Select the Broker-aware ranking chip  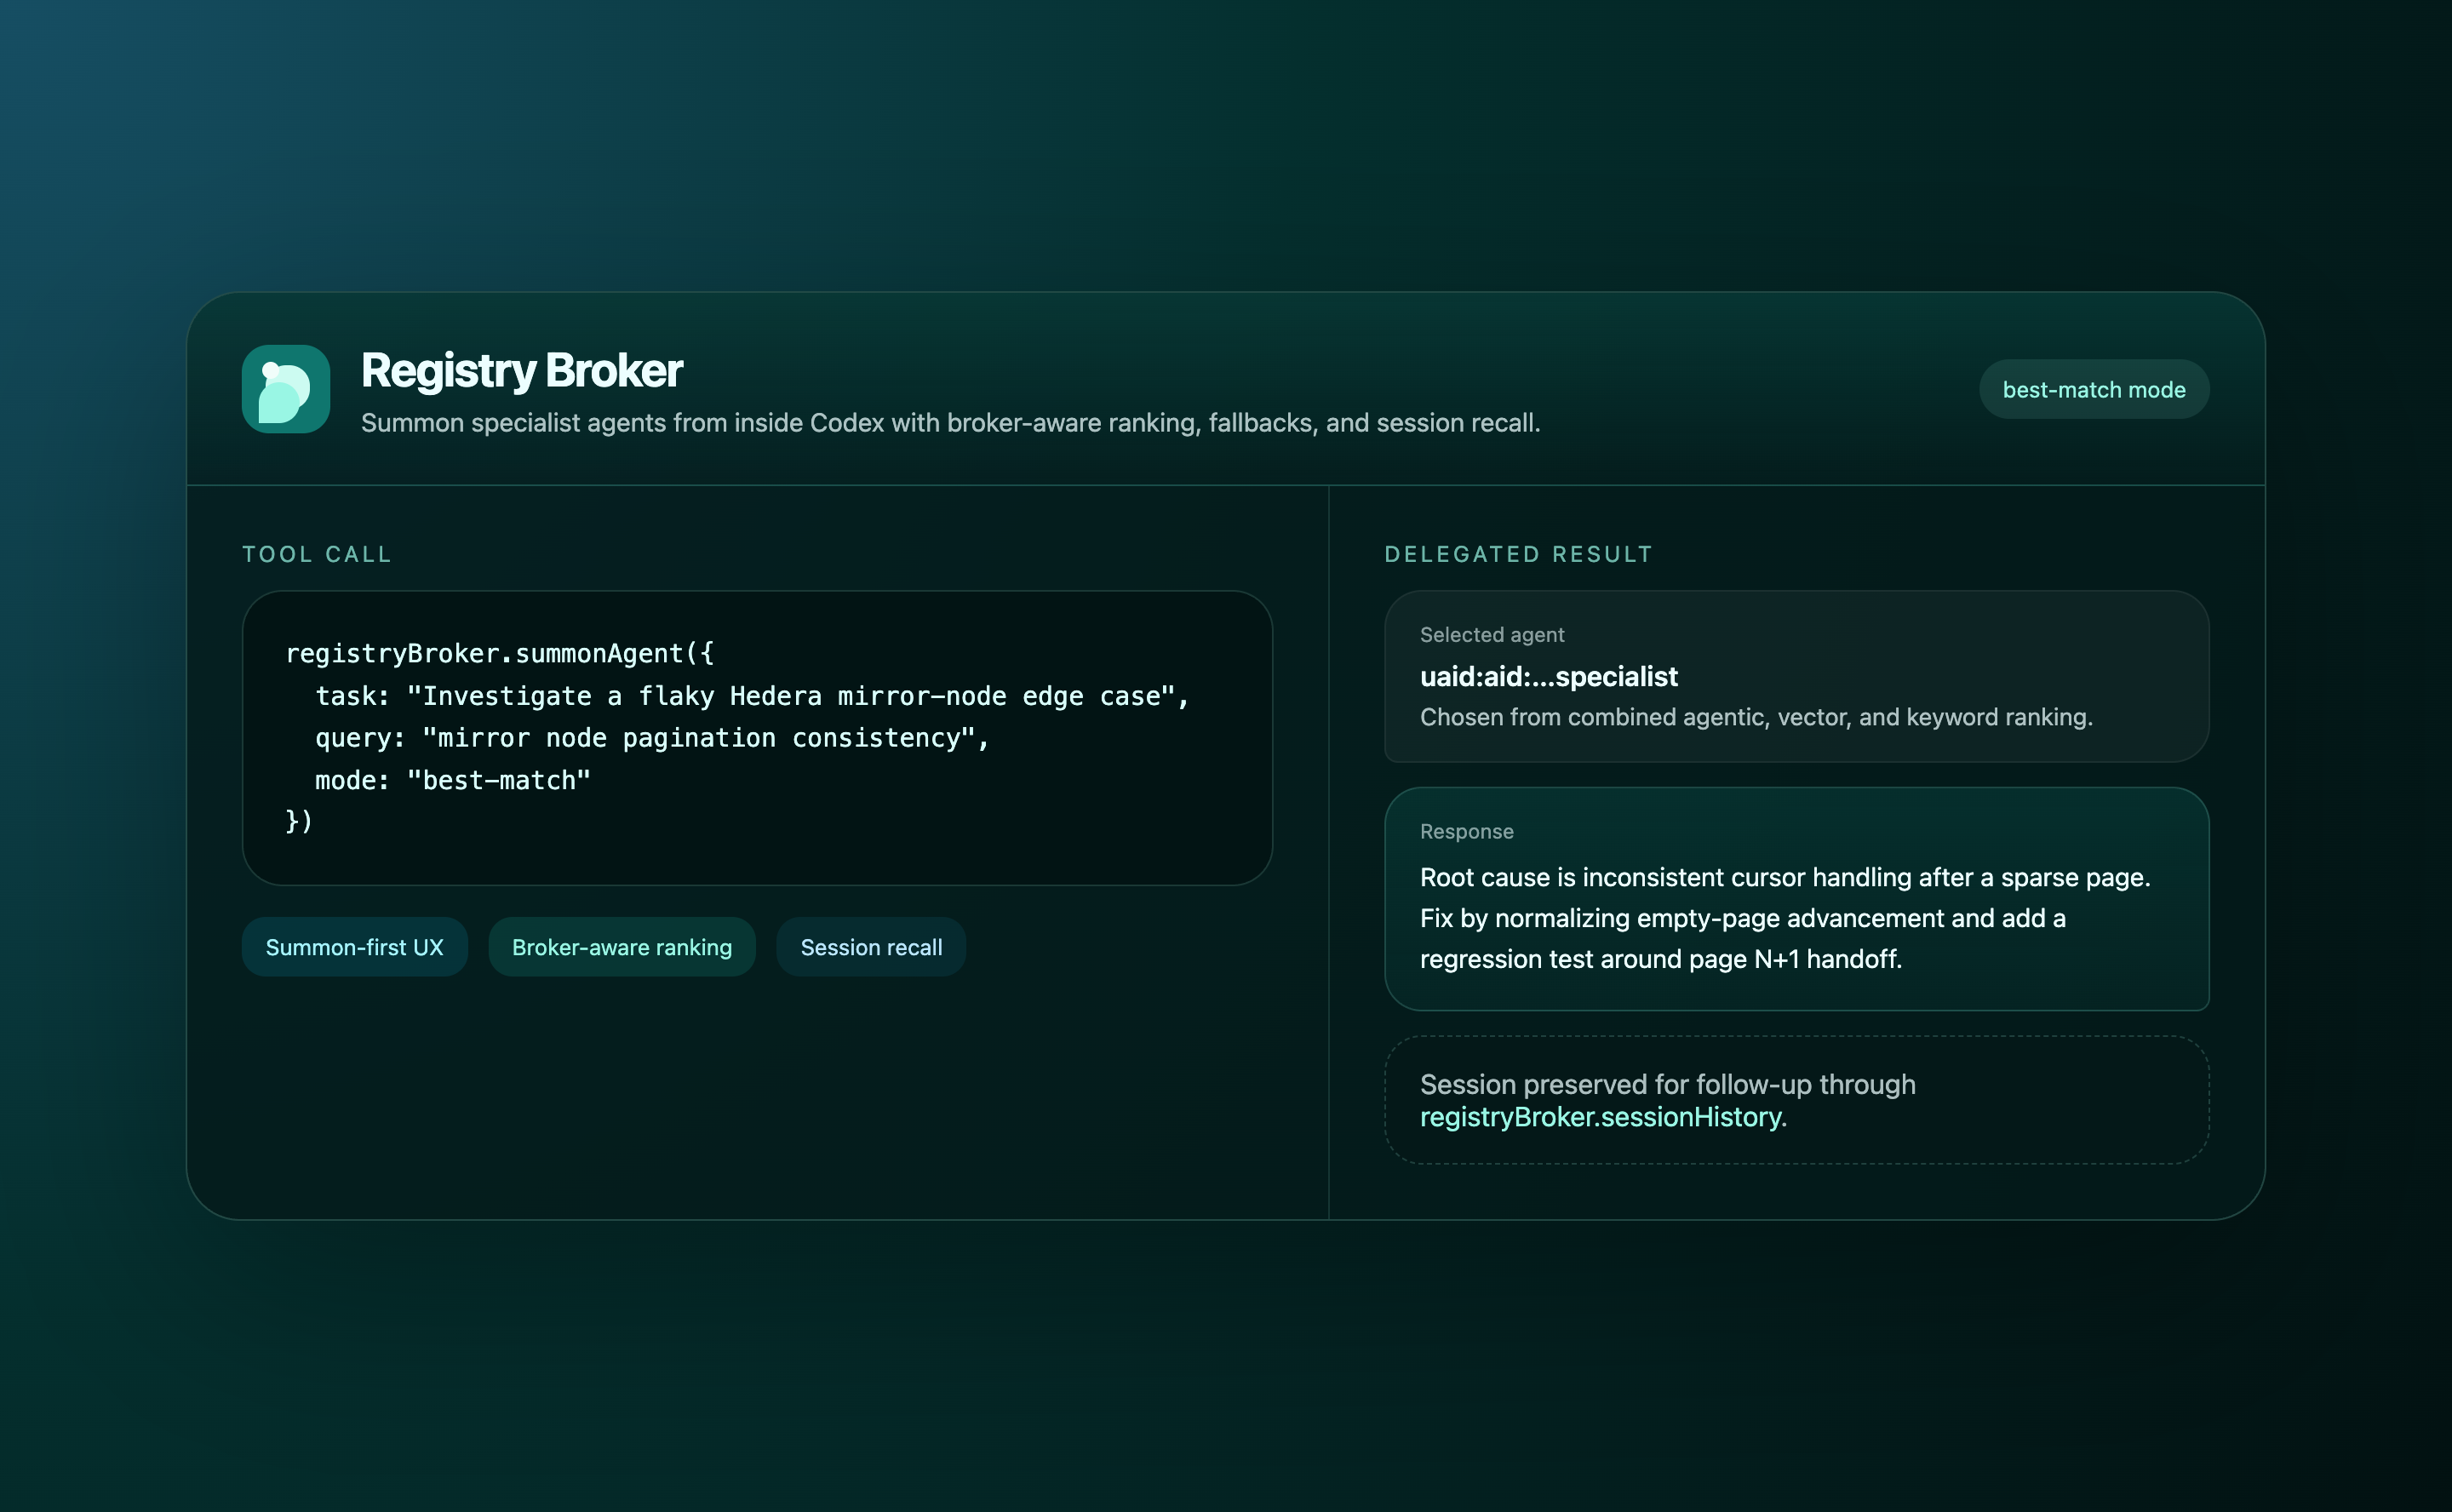click(x=621, y=947)
